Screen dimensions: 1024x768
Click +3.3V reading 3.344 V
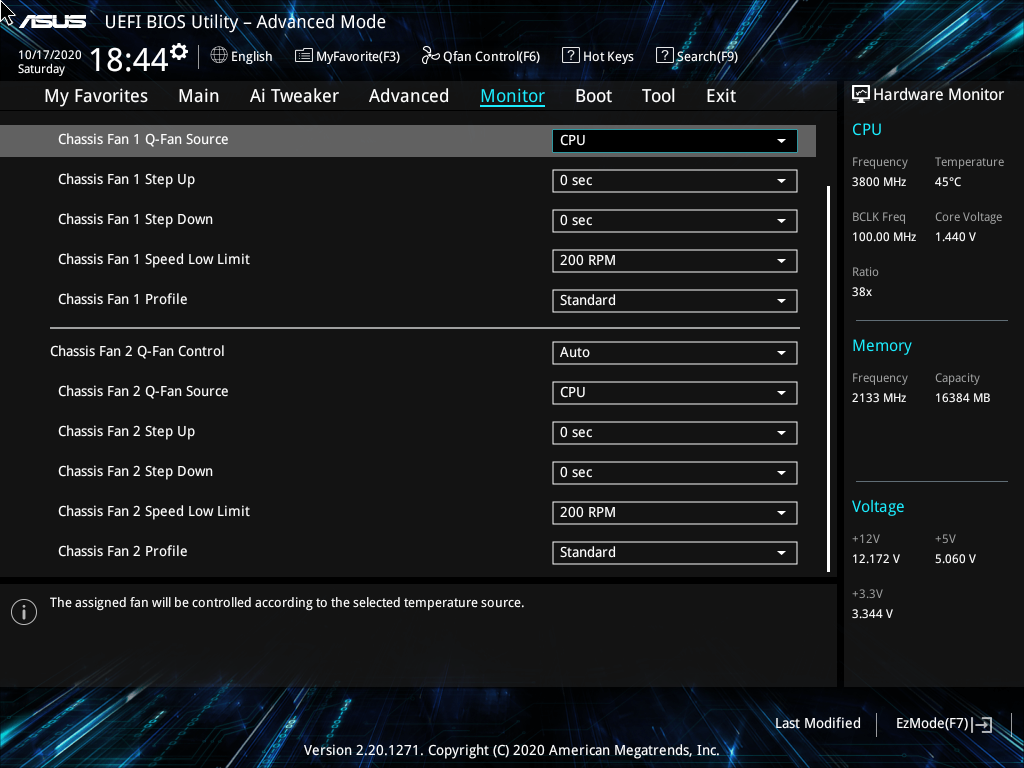872,614
